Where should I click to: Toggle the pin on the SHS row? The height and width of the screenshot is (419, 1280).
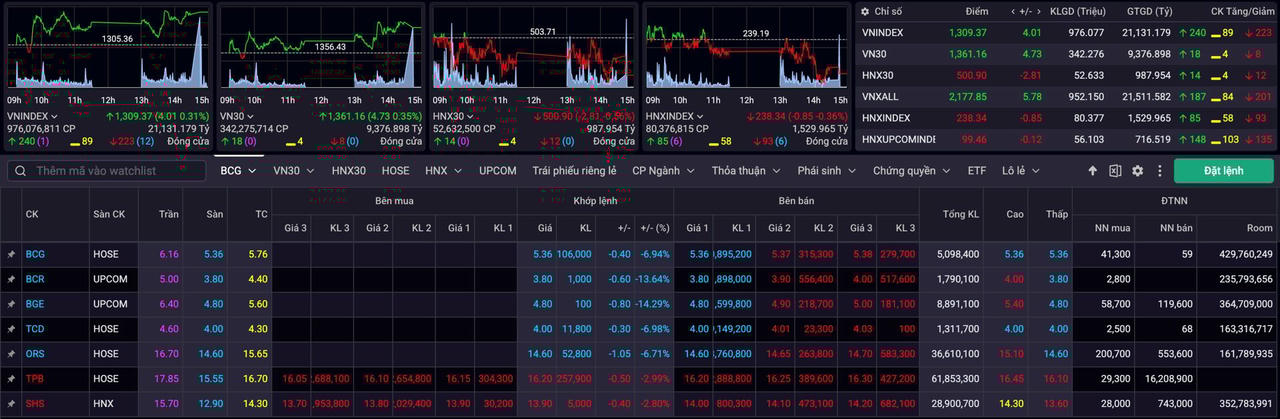11,404
